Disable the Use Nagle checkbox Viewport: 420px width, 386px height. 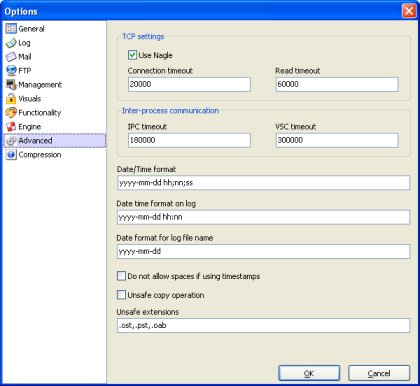(x=132, y=55)
